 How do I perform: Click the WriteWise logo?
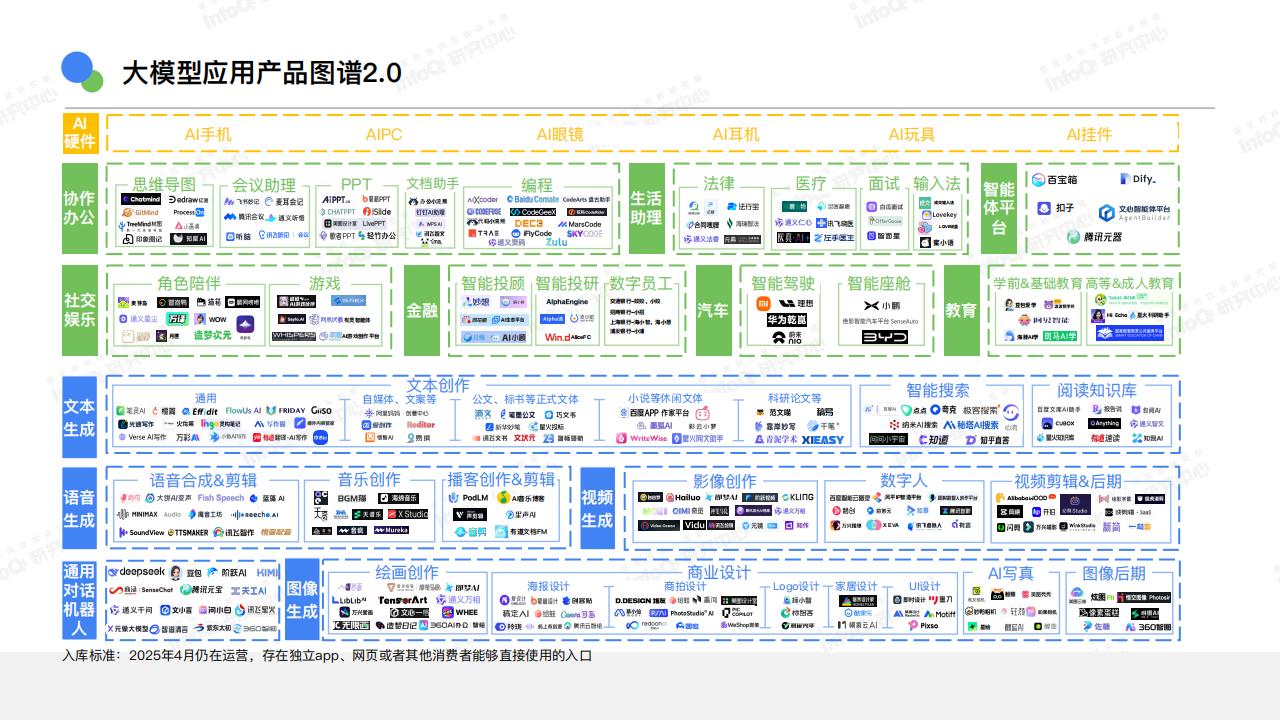coord(642,438)
